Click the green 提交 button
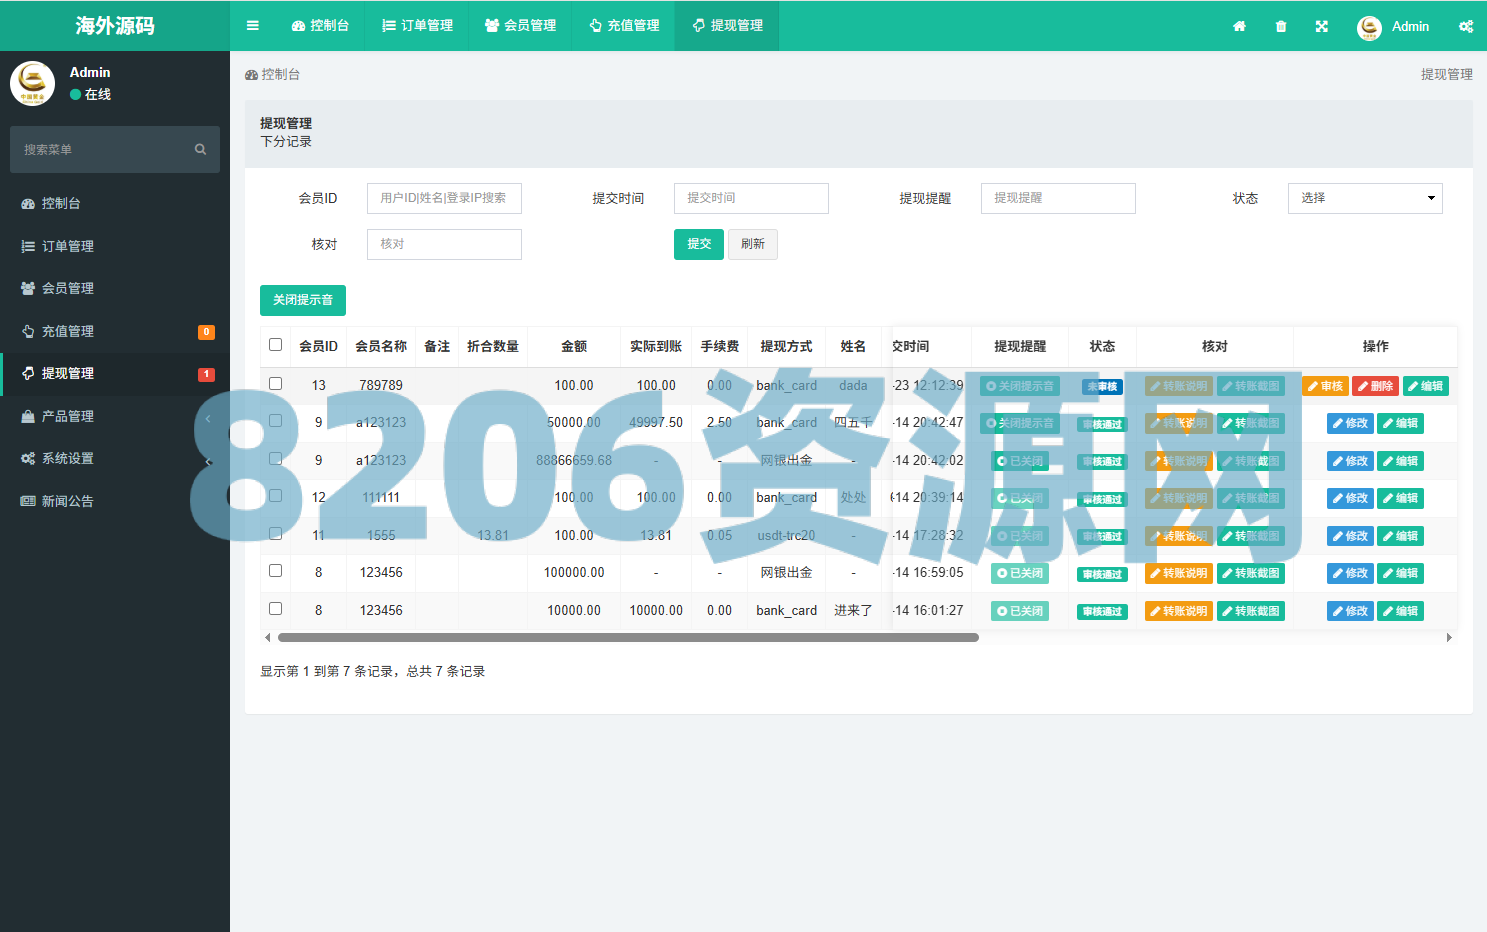The height and width of the screenshot is (932, 1487). coord(698,244)
